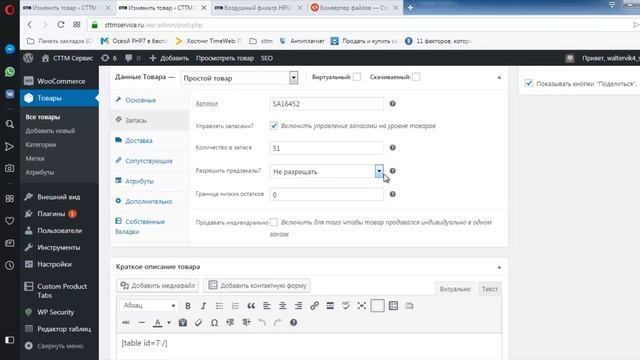640x360 pixels.
Task: Increase indent in editor toolbar
Action: [246, 322]
